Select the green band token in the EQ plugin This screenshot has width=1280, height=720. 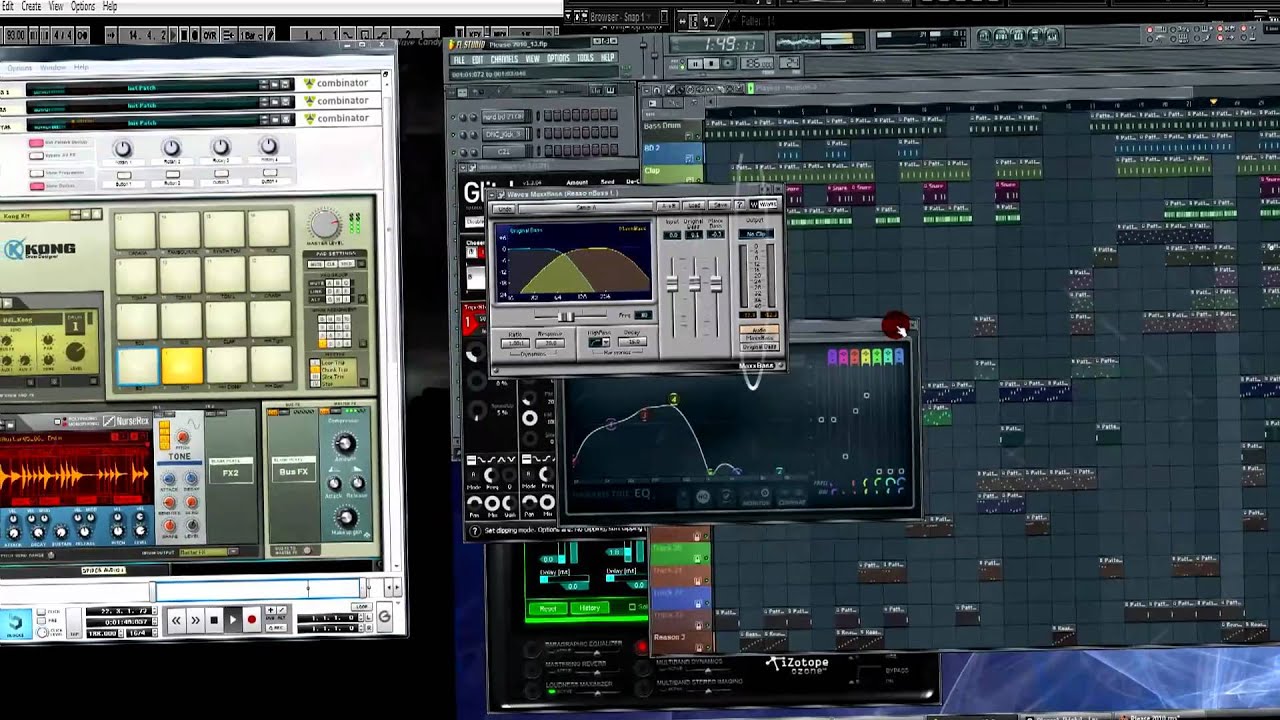click(x=877, y=357)
